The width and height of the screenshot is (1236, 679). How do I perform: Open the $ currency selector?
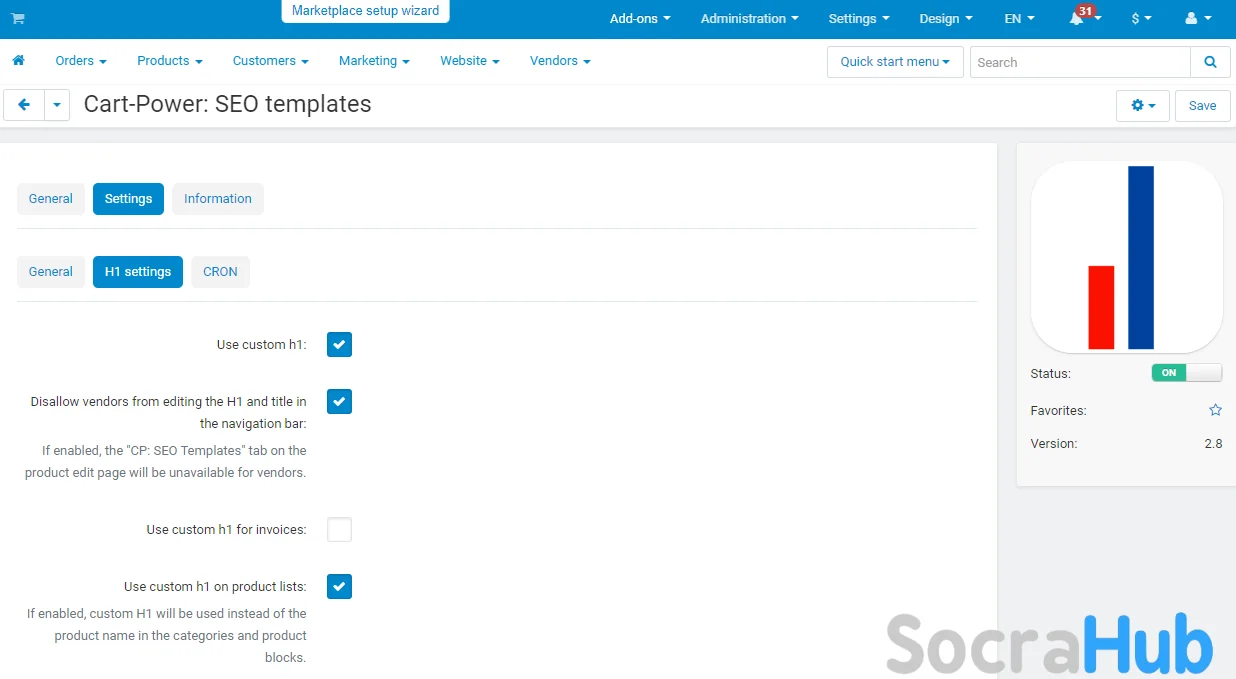1141,19
